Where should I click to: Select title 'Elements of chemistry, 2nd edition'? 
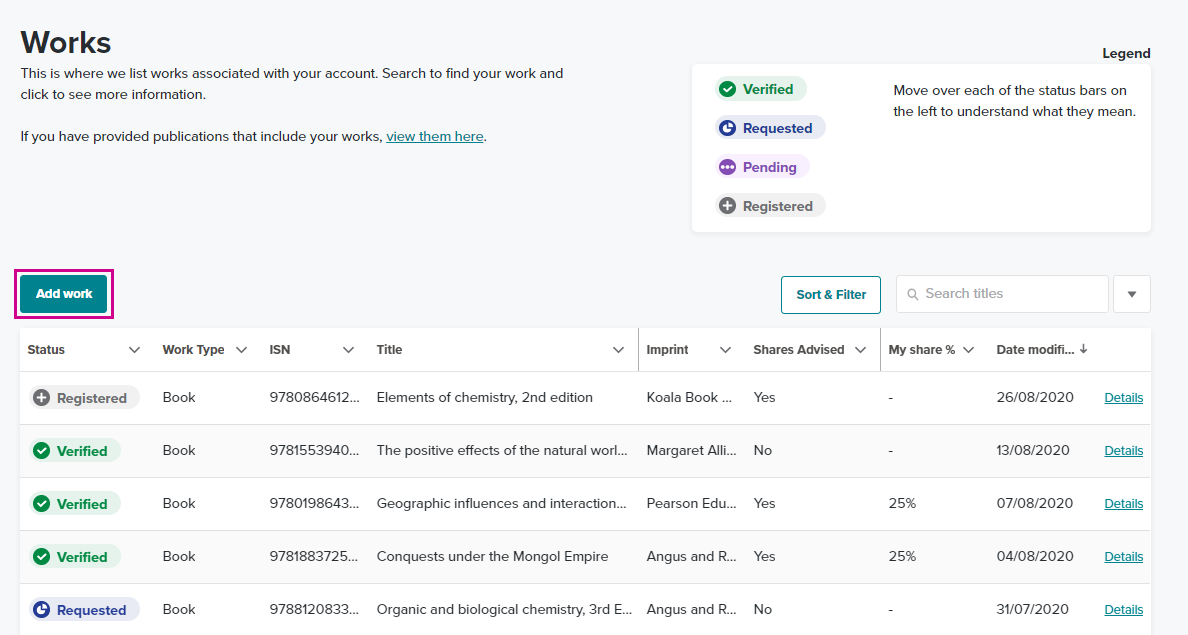[485, 398]
